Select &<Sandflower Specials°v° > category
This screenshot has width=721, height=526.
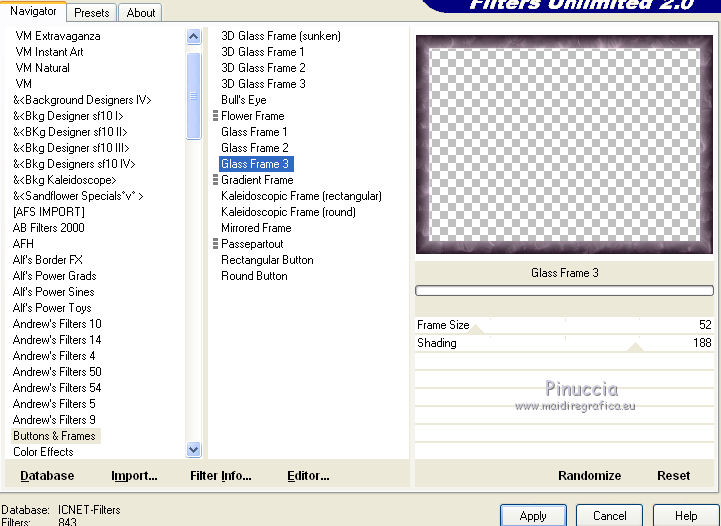pyautogui.click(x=78, y=196)
